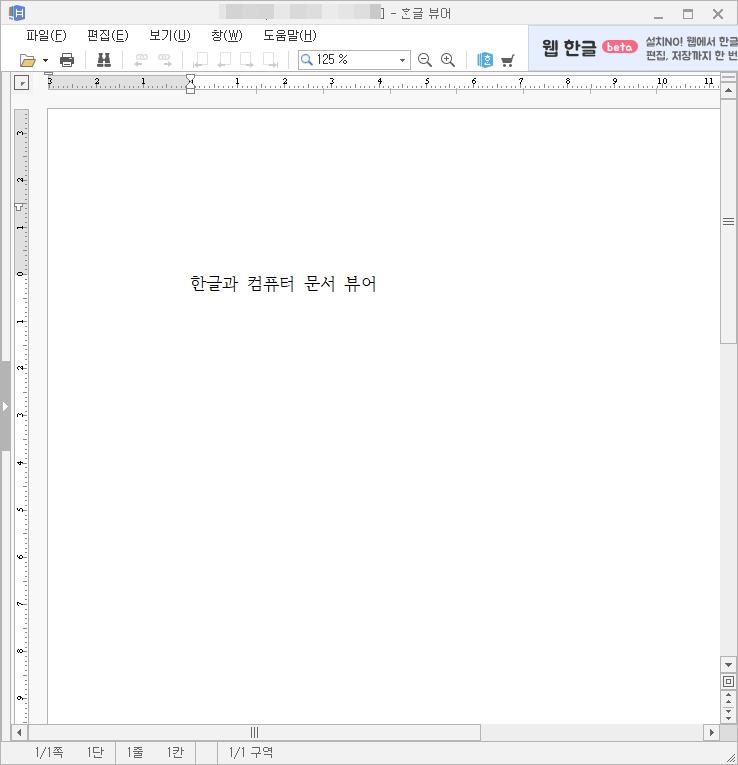Screen dimensions: 738x765
Task: Click the document text 한글과 컴퓨터 문서 뷰어
Action: coord(283,283)
